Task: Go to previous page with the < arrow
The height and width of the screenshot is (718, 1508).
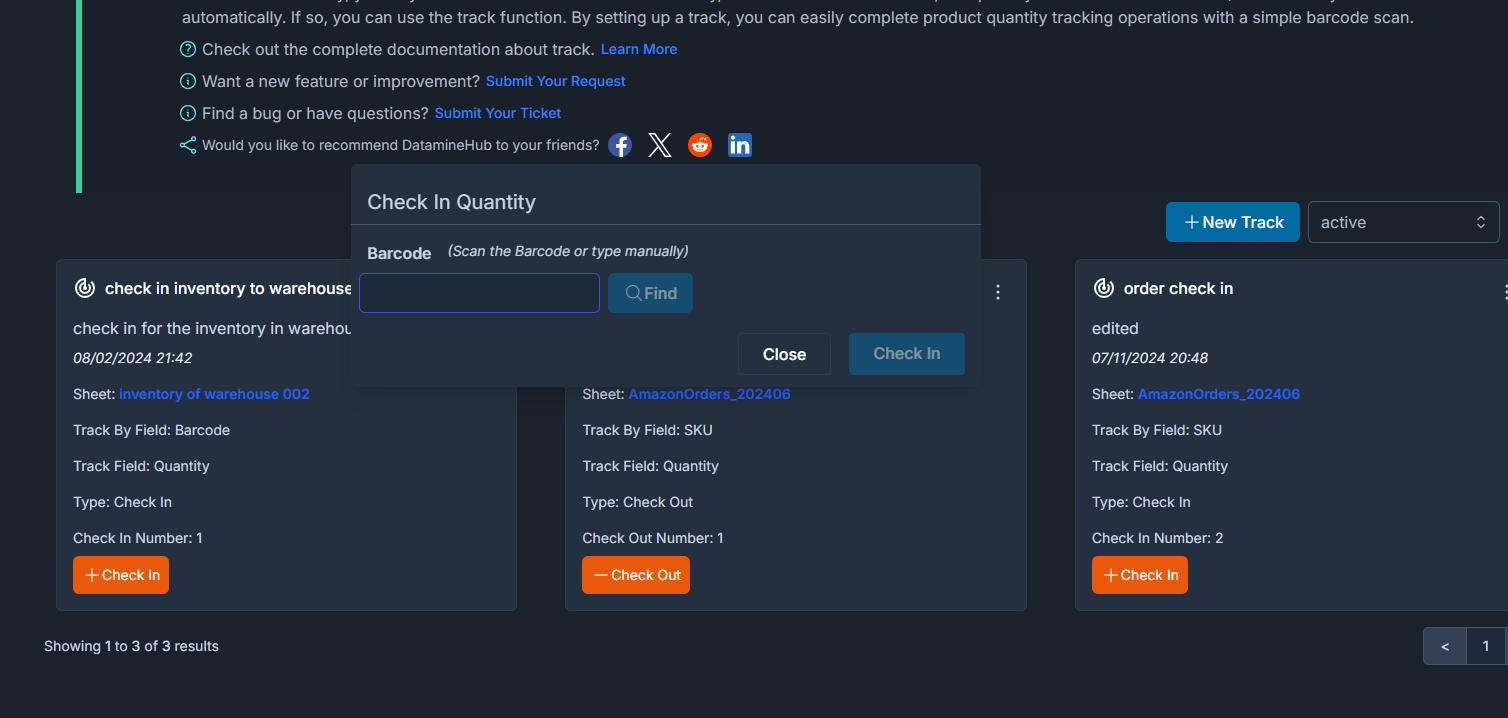Action: pyautogui.click(x=1445, y=646)
